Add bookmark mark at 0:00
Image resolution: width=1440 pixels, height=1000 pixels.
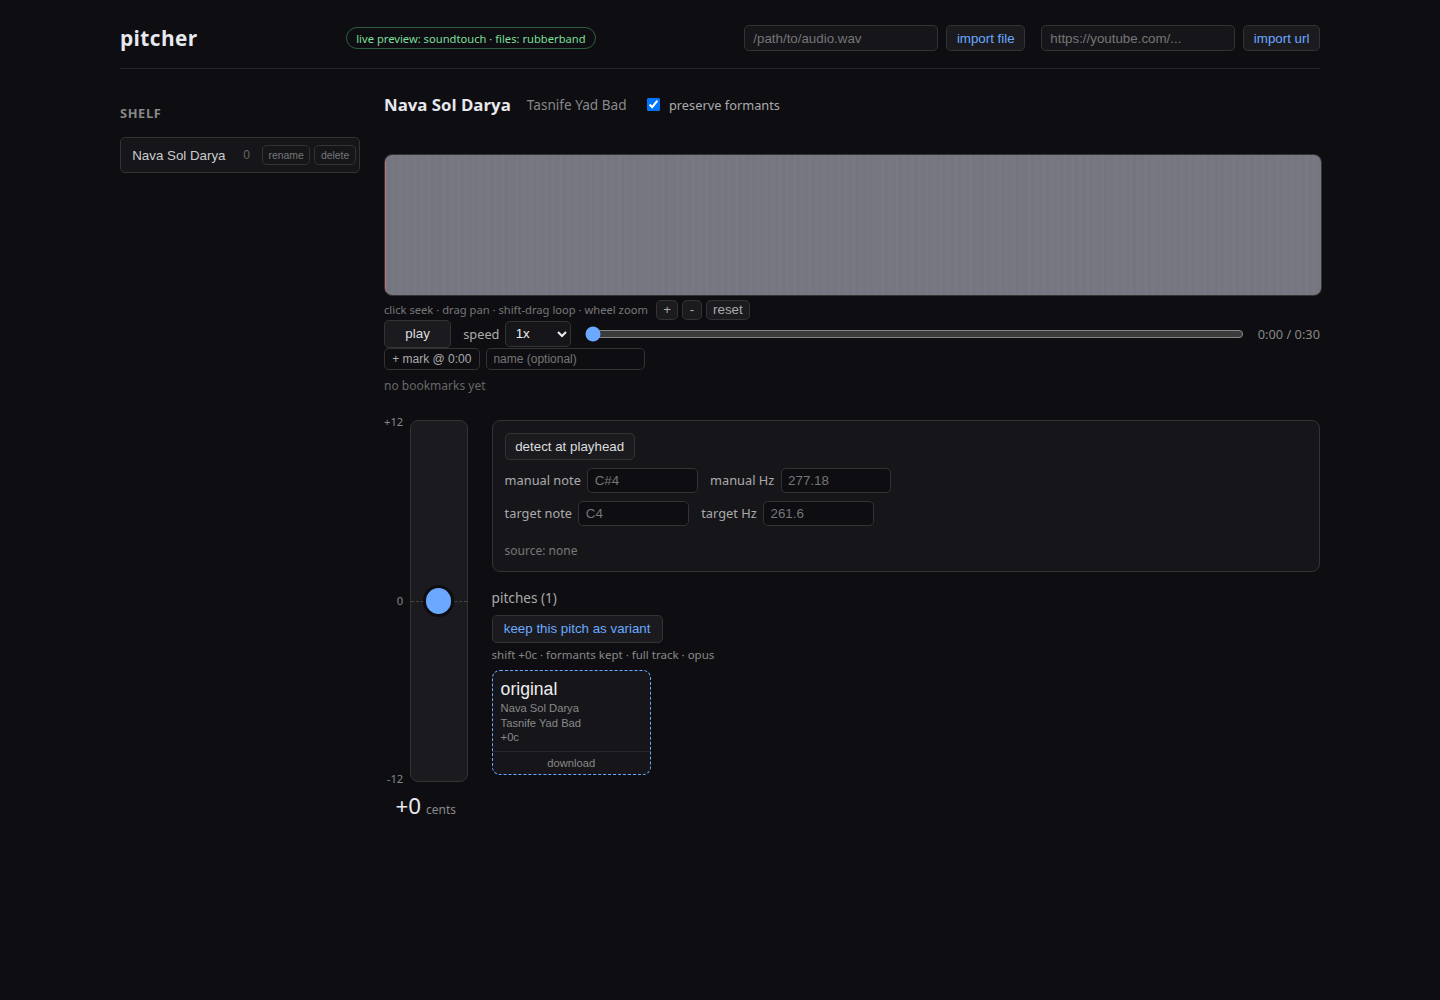click(x=432, y=359)
